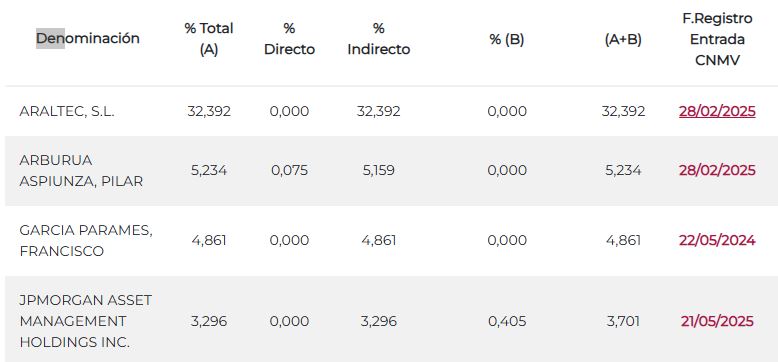Select the Denominación column header
Image resolution: width=778 pixels, height=362 pixels.
point(88,38)
